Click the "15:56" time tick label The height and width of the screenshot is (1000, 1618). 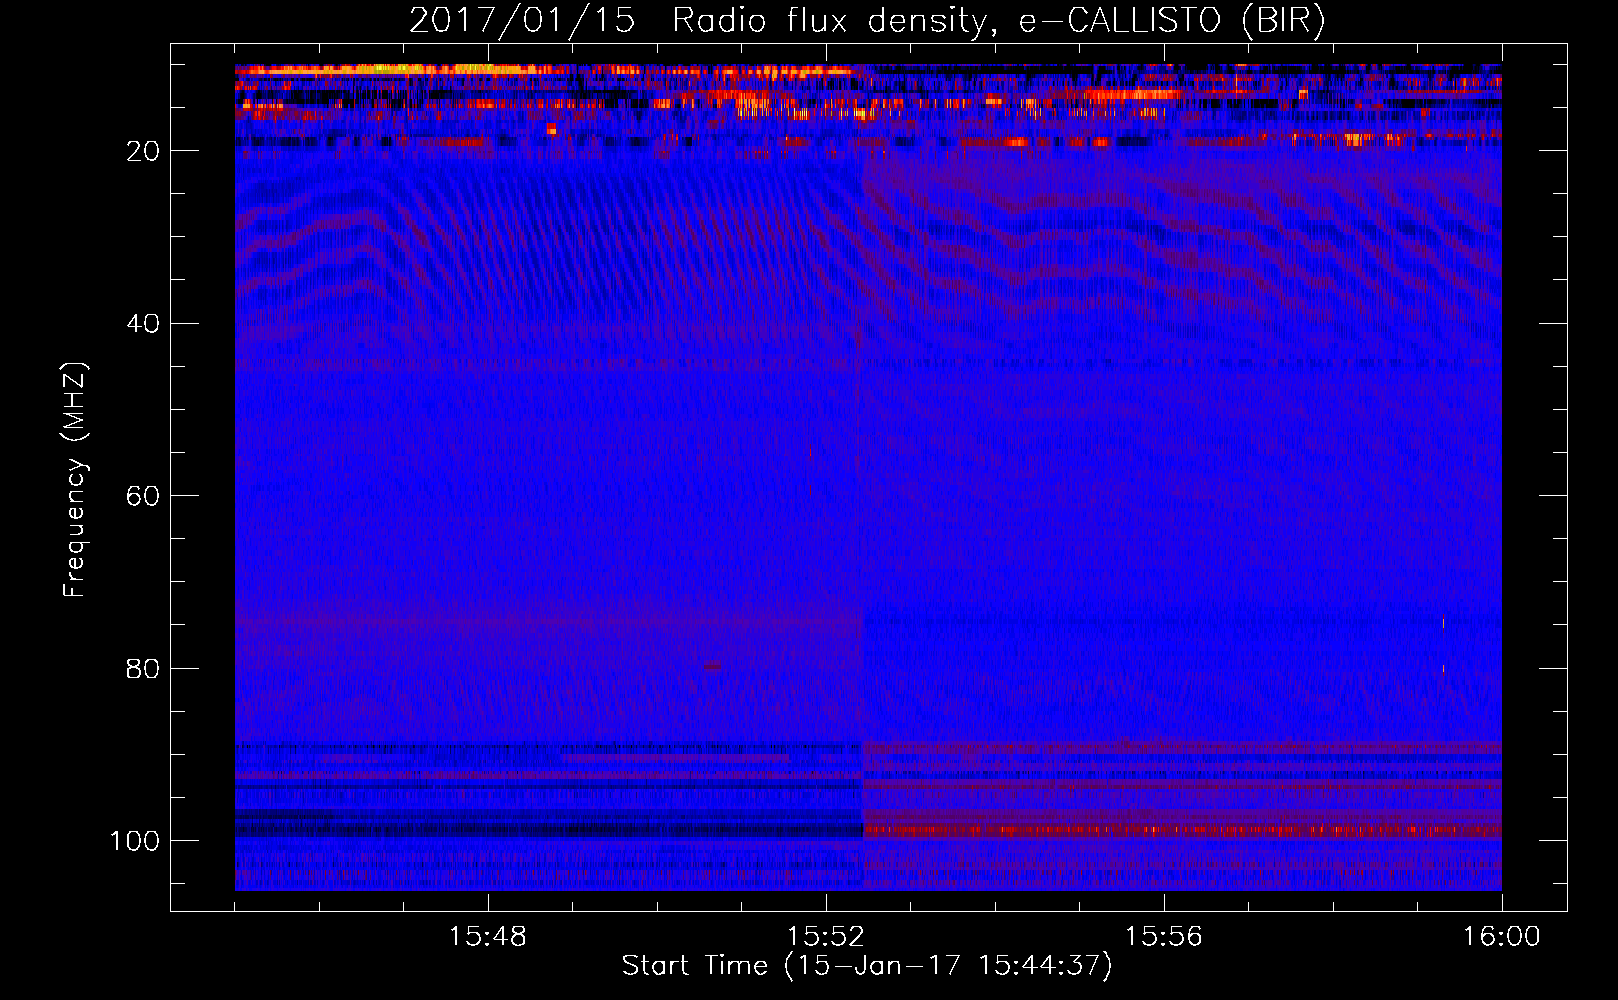pyautogui.click(x=1164, y=937)
